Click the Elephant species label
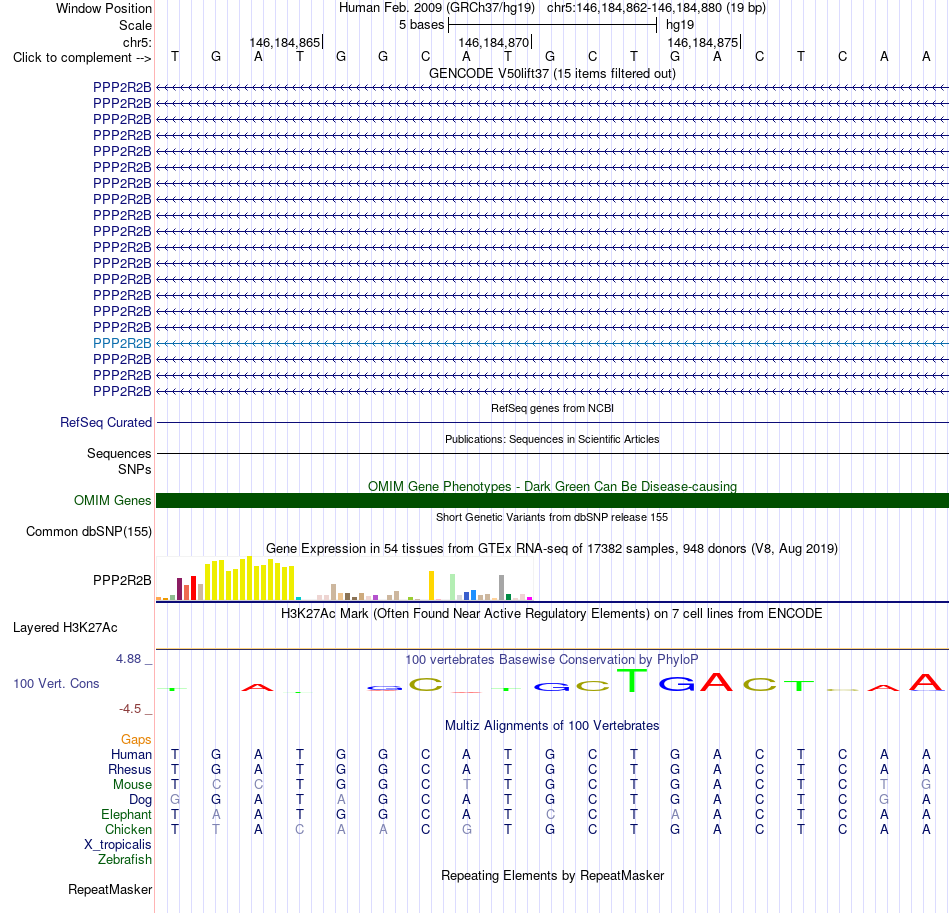Viewport: 950px width, 913px height. pos(126,814)
